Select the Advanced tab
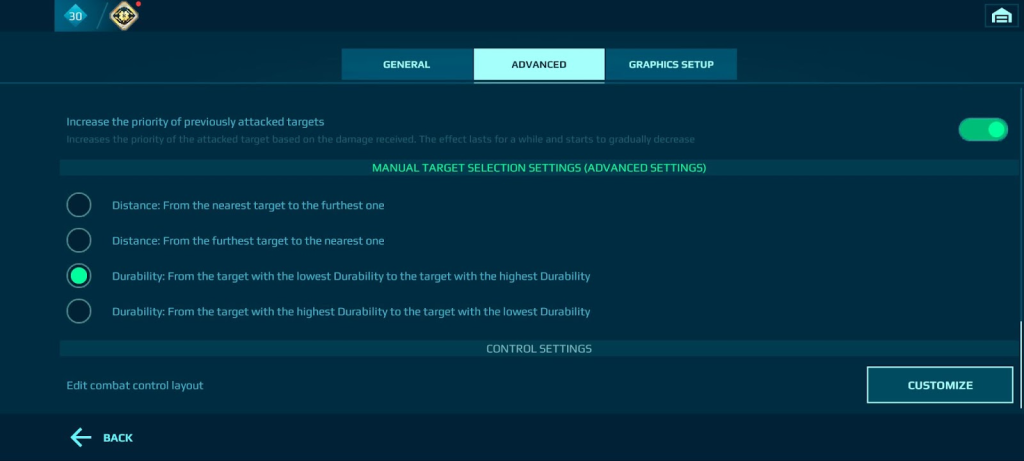 click(x=539, y=64)
